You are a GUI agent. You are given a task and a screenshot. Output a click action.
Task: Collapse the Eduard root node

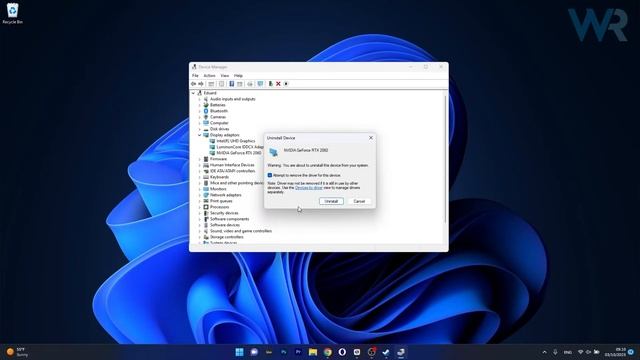(x=193, y=93)
